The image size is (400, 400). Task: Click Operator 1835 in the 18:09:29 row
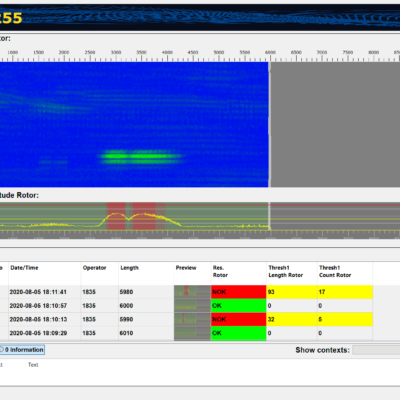89,333
